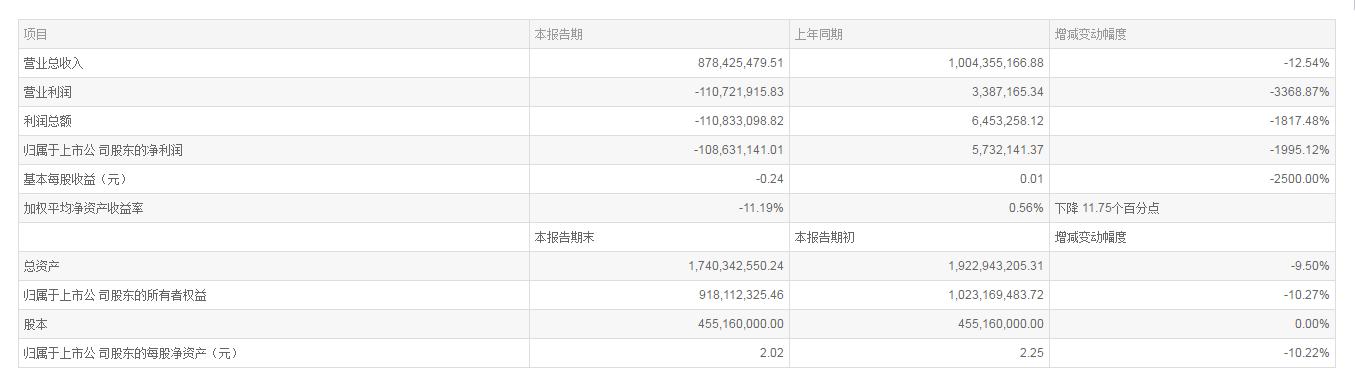Viewport: 1355px width, 373px height.
Task: Click the 基本每股收益（元） label
Action: coord(76,179)
